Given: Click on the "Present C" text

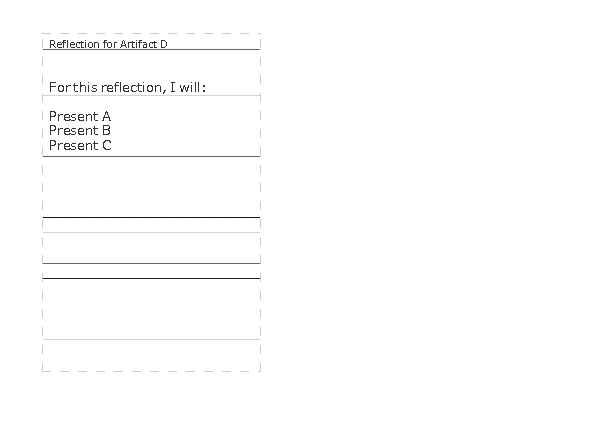Looking at the screenshot, I should point(80,145).
